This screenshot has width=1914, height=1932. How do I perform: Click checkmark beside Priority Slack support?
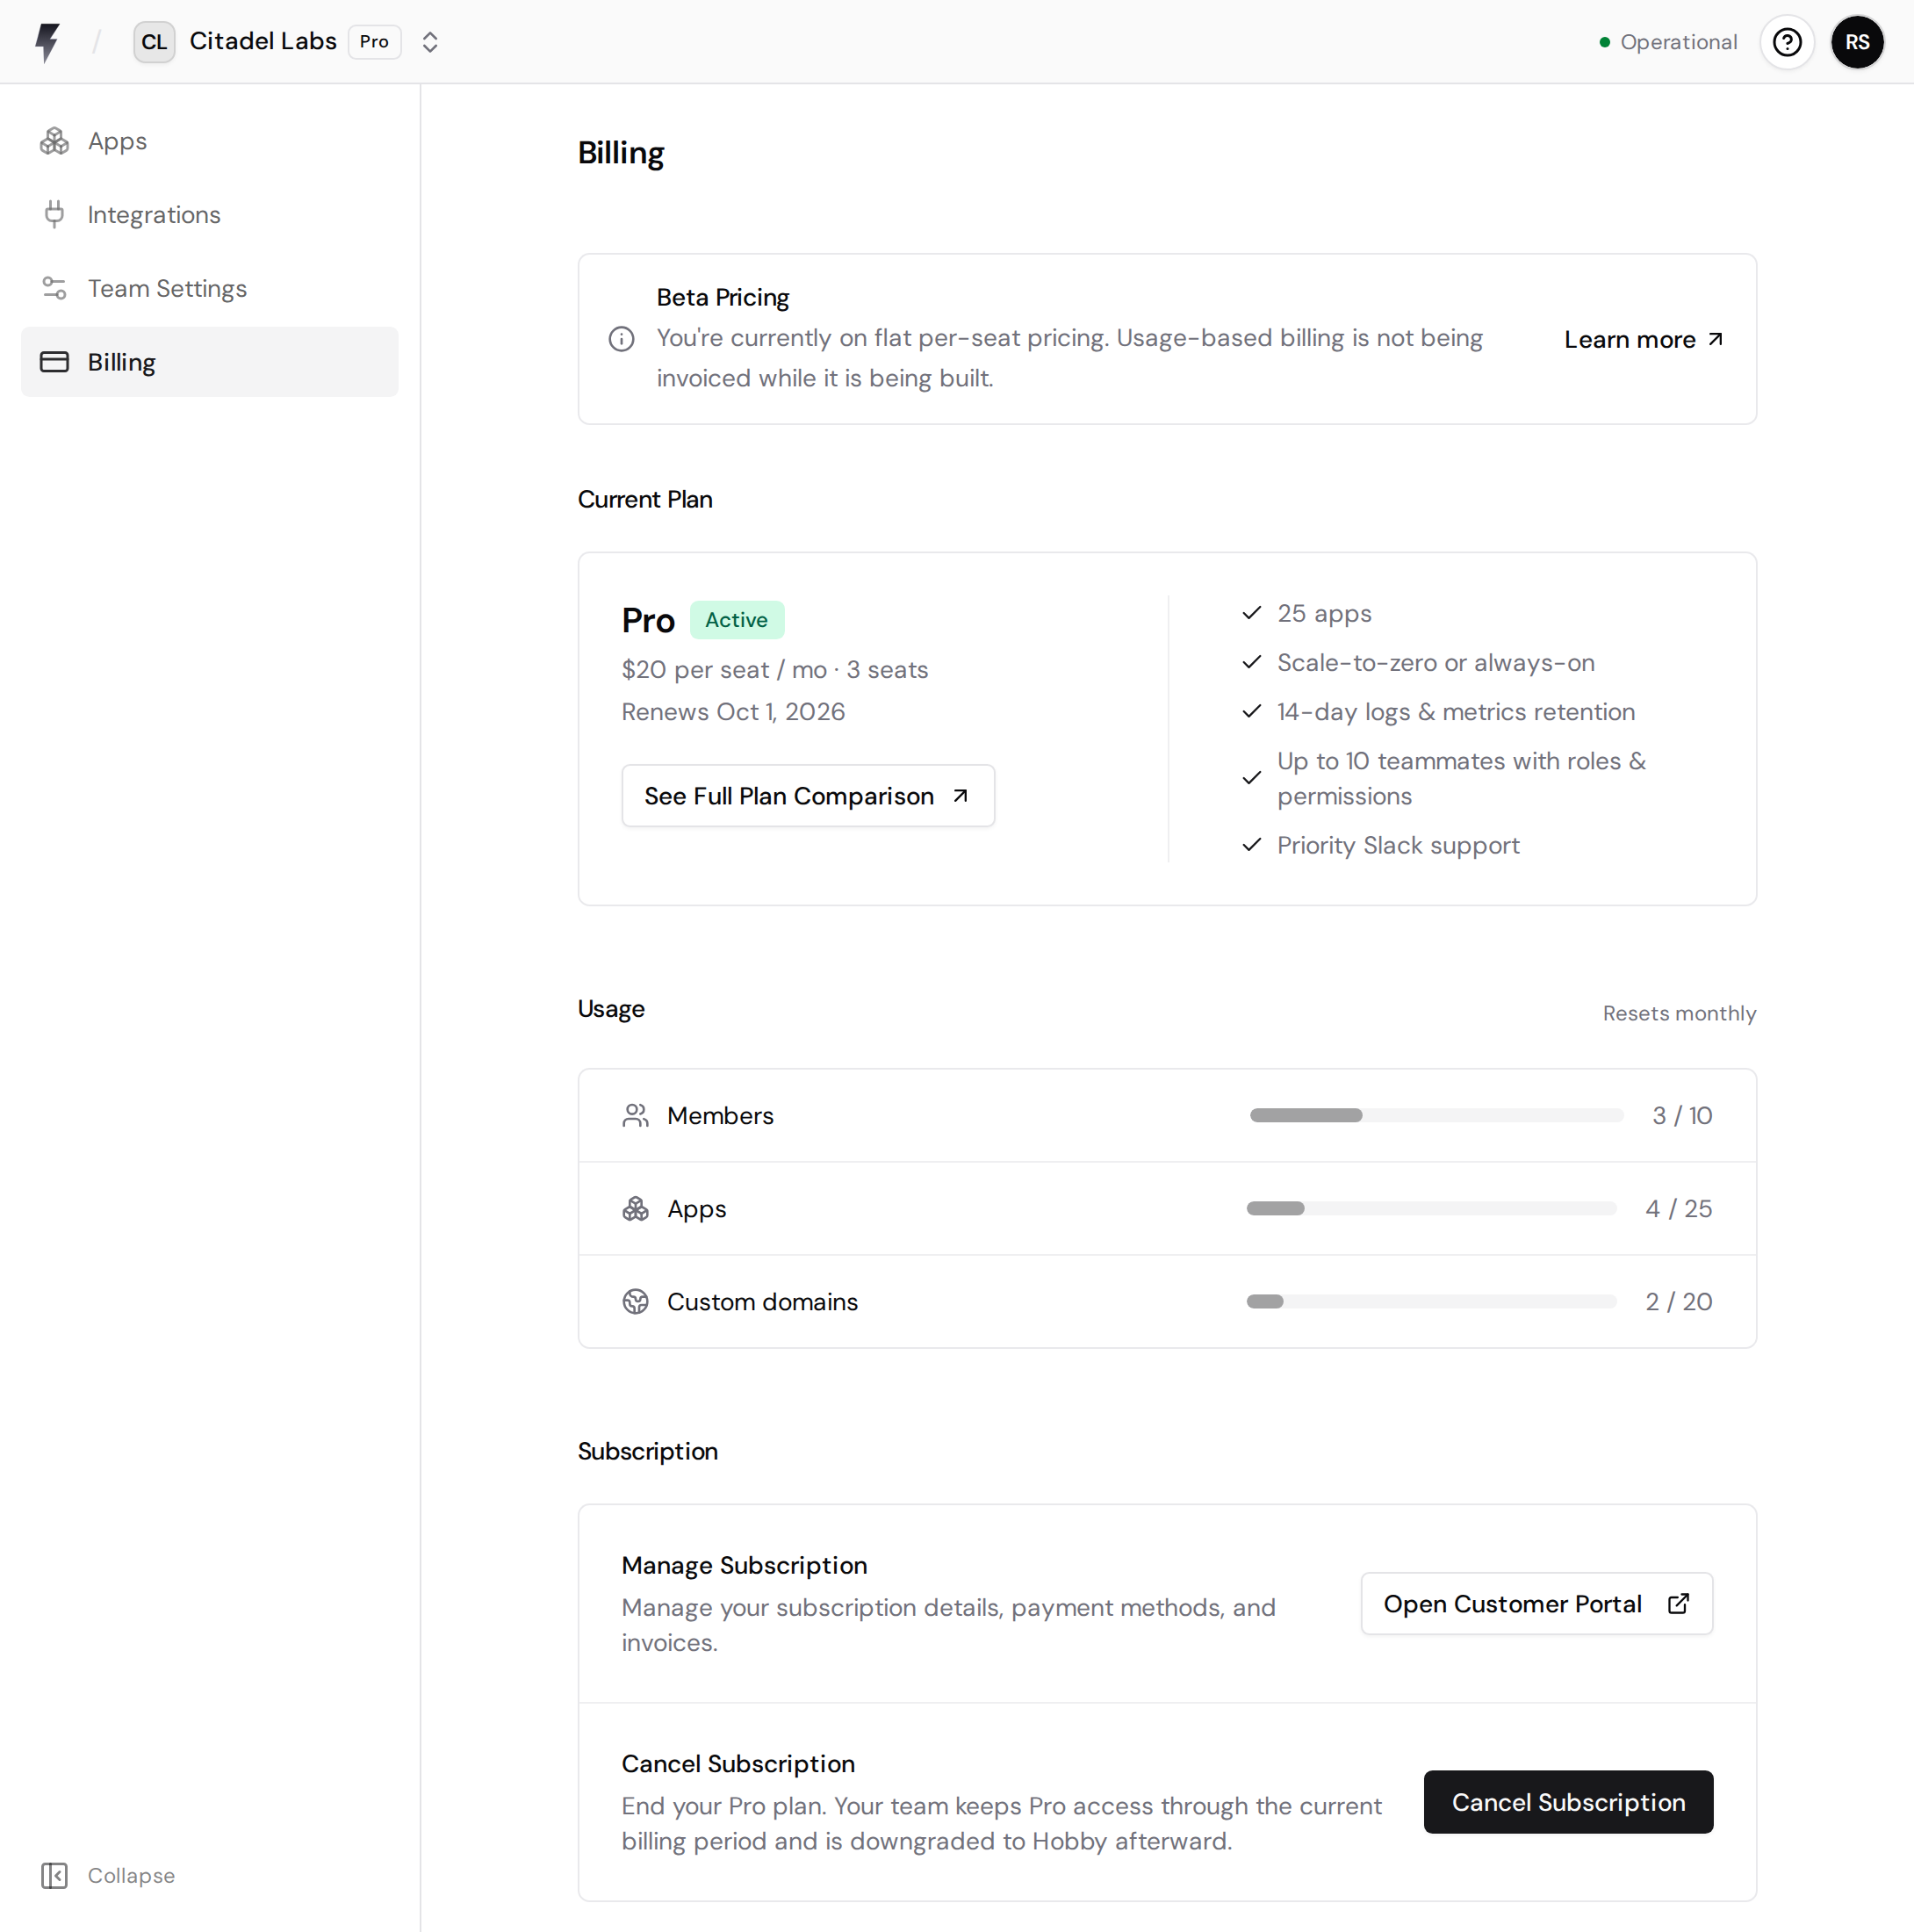1251,845
